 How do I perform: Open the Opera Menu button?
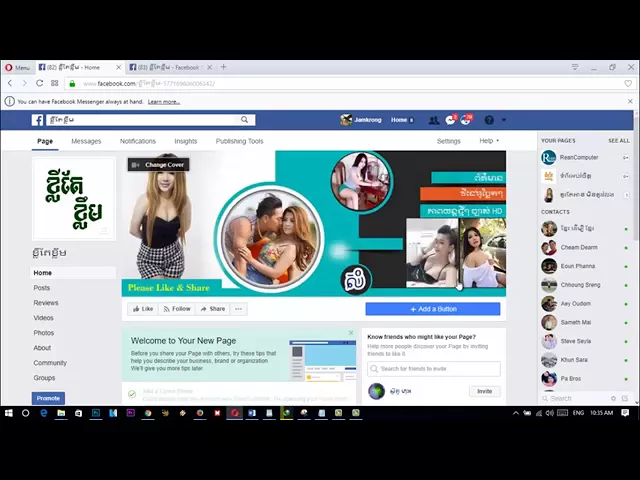point(17,67)
